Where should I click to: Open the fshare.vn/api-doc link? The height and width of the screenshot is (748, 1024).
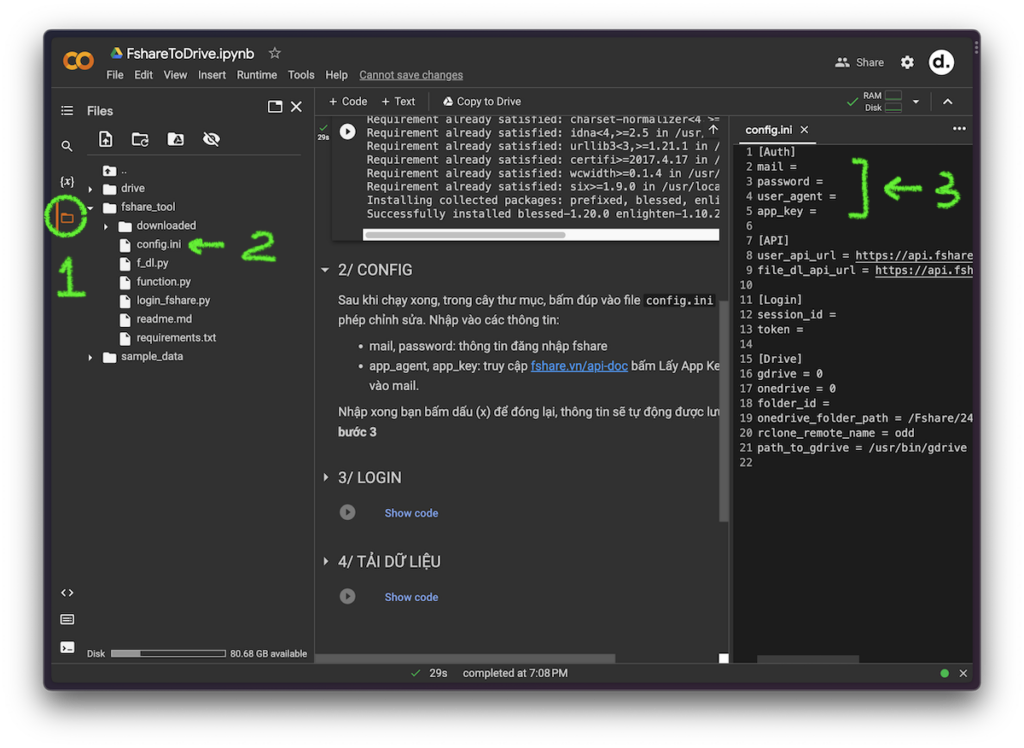pos(579,366)
